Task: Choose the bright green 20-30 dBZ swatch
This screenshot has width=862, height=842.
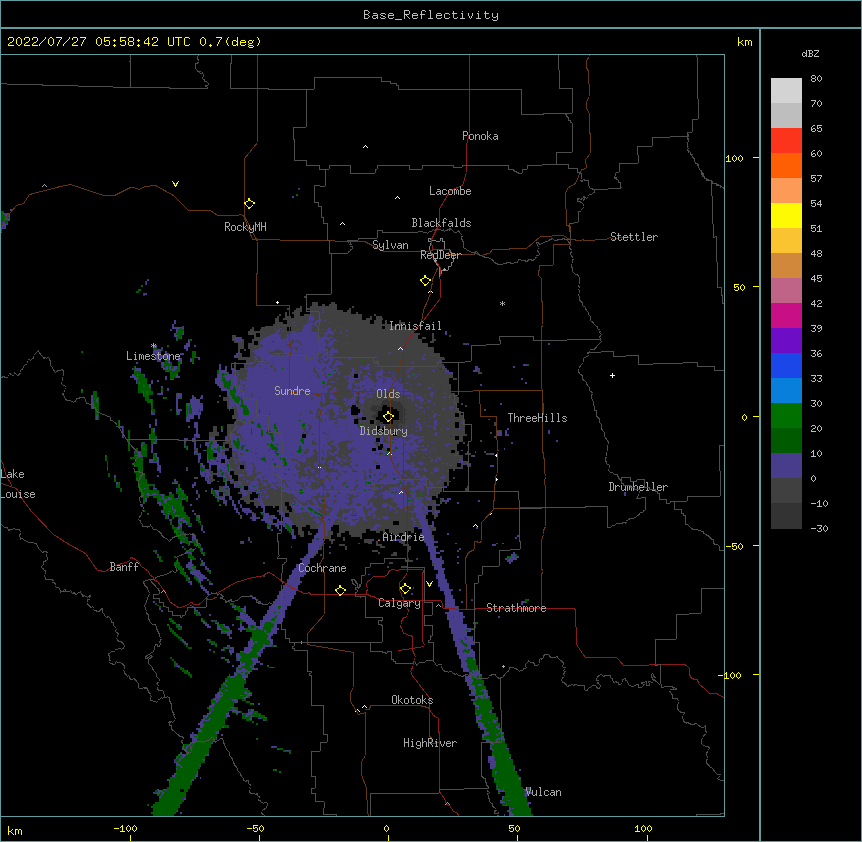Action: pos(786,416)
